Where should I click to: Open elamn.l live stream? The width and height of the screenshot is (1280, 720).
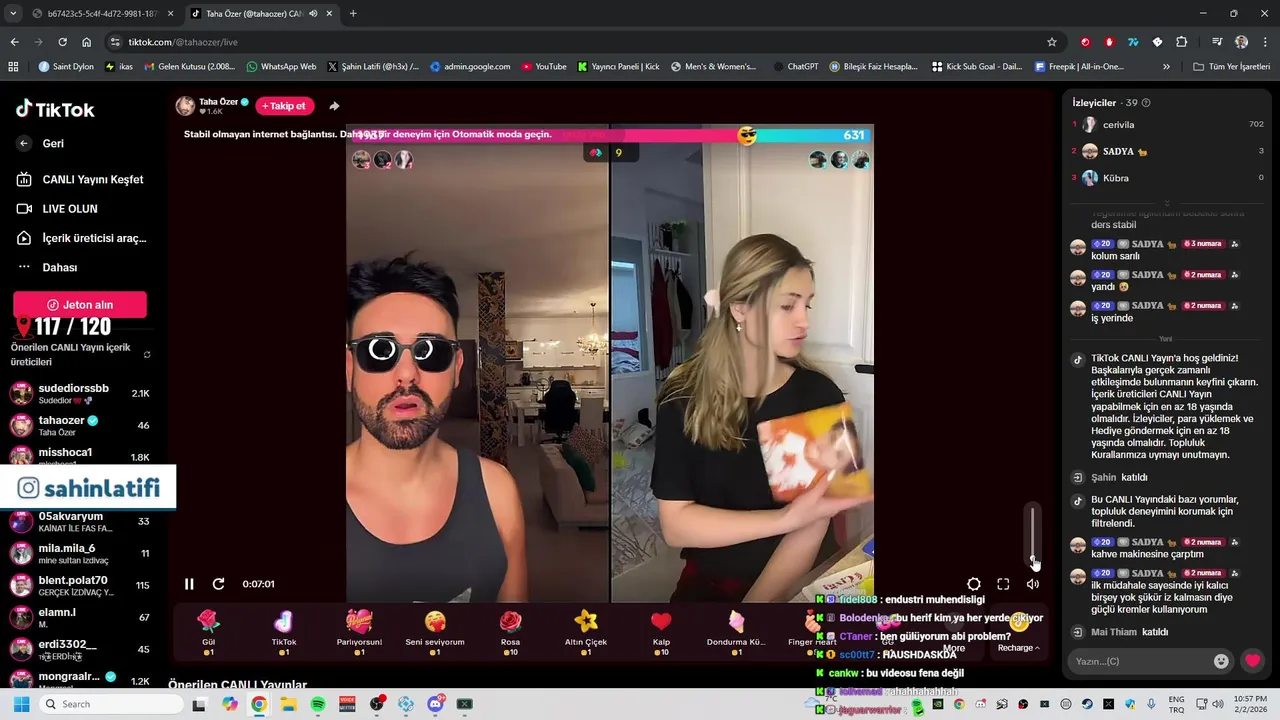80,617
